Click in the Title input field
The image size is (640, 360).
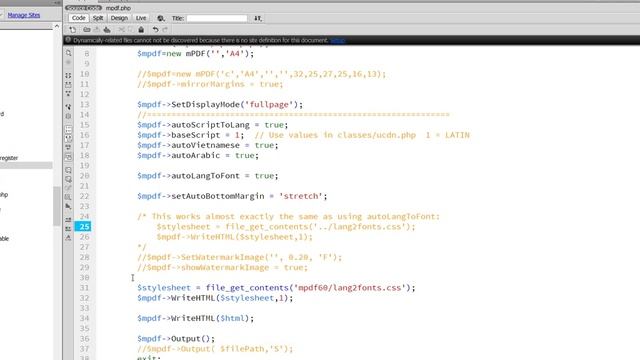click(x=217, y=18)
